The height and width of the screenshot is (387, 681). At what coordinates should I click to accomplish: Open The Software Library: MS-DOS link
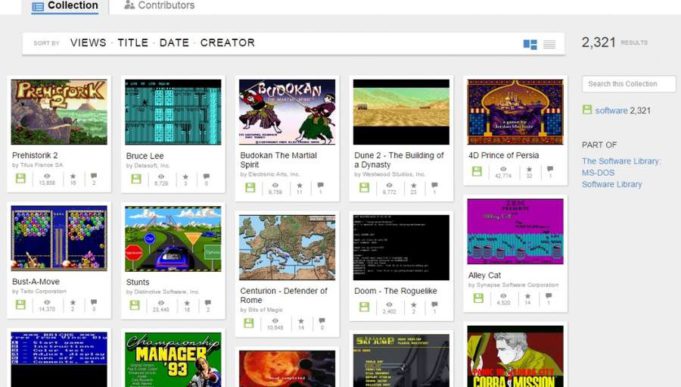pos(621,167)
